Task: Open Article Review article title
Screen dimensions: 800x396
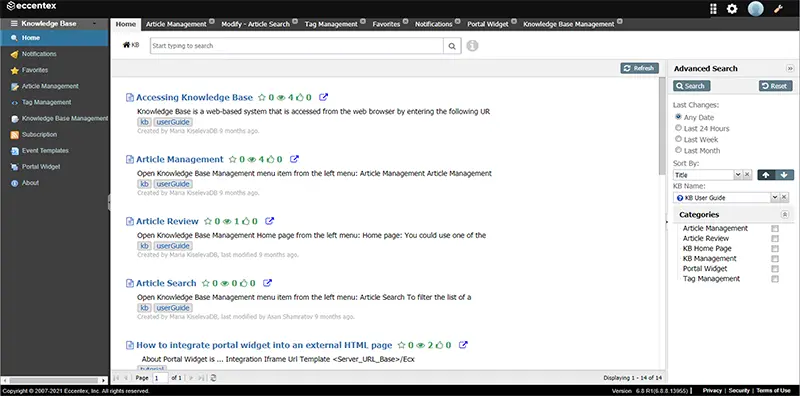Action: (167, 221)
